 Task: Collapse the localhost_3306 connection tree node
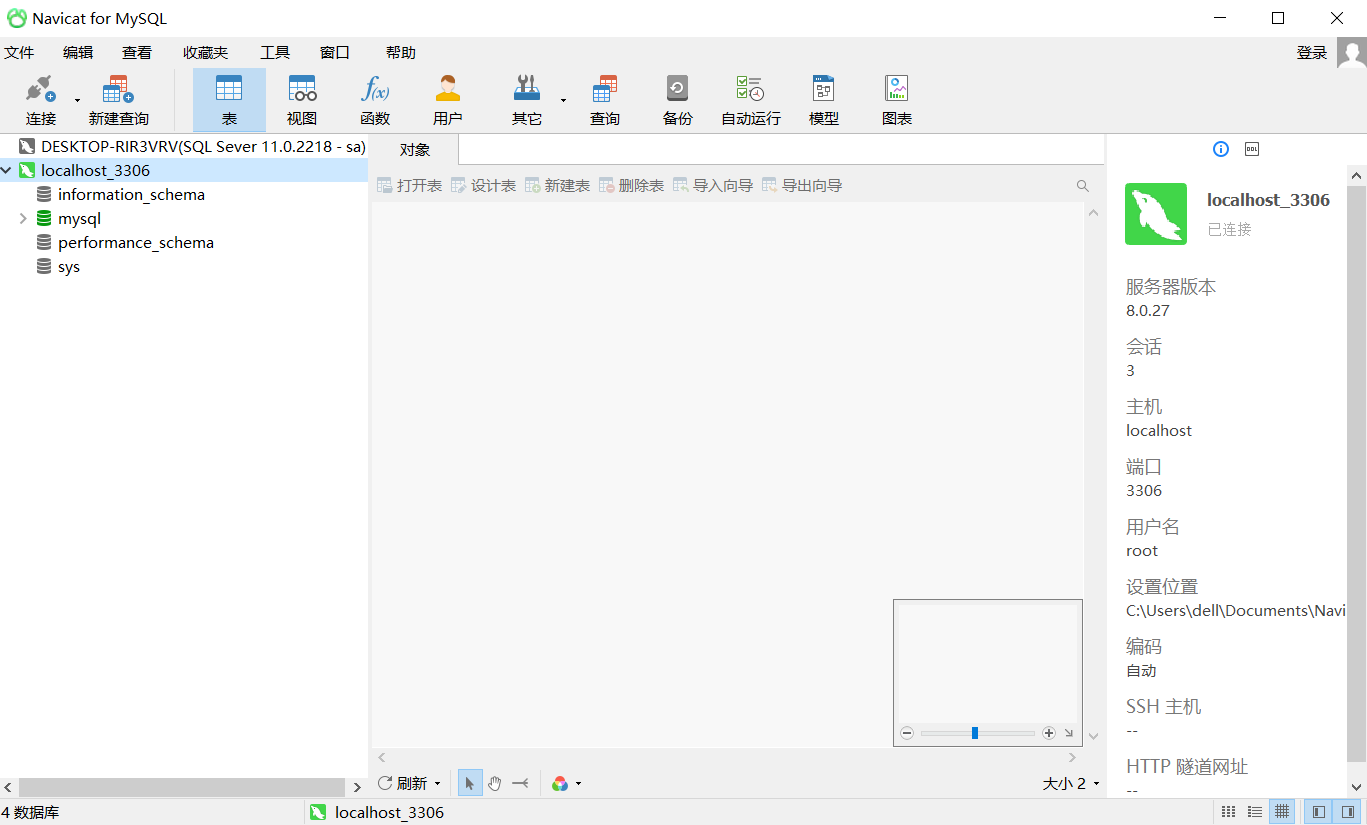(x=8, y=171)
